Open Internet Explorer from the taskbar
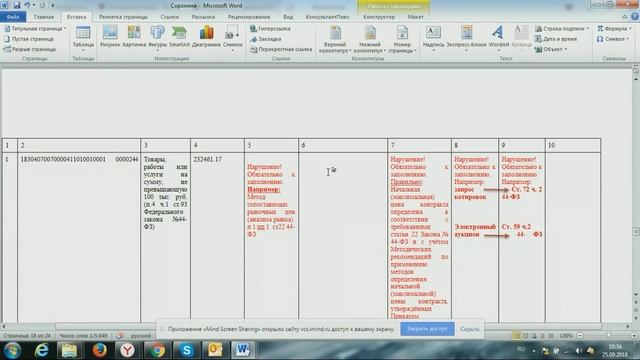Image resolution: width=640 pixels, height=360 pixels. point(42,350)
